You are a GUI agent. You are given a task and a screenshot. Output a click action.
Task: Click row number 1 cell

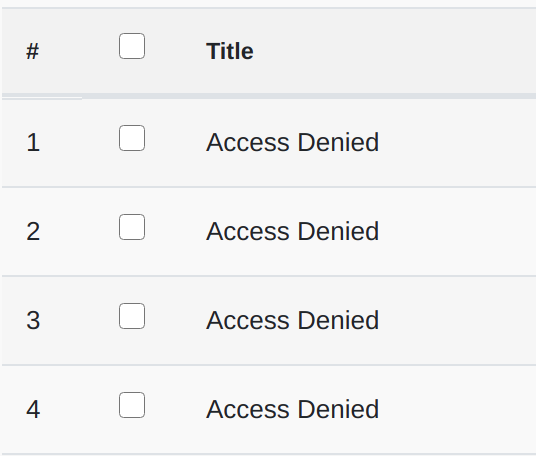pyautogui.click(x=33, y=142)
